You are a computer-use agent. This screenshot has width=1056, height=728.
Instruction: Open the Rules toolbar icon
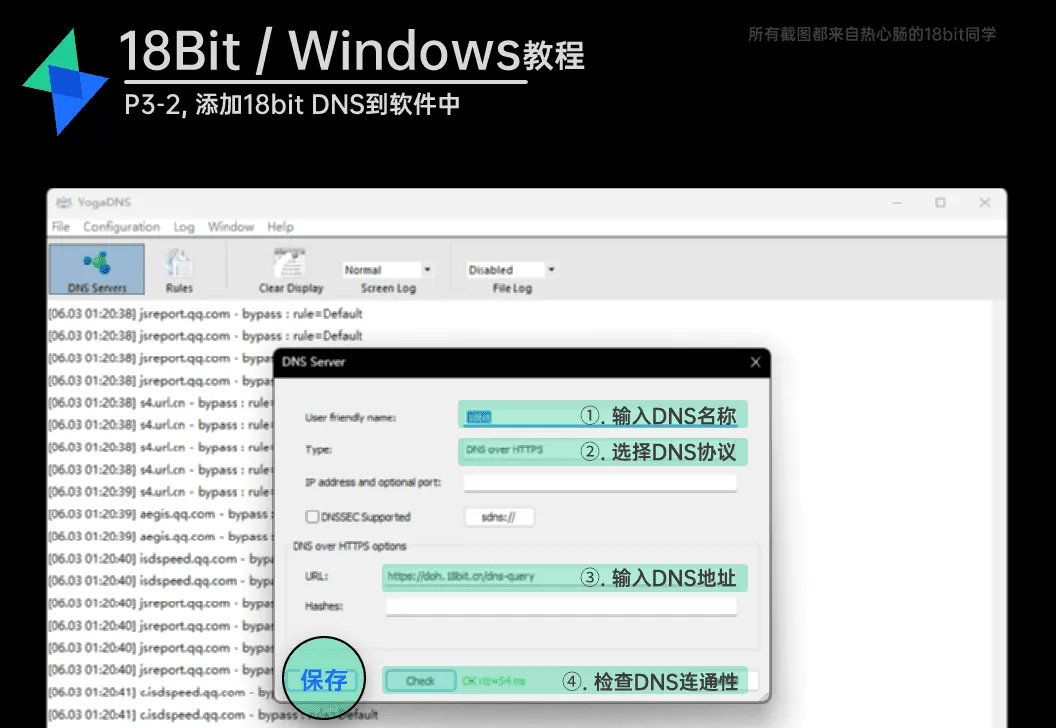click(179, 270)
